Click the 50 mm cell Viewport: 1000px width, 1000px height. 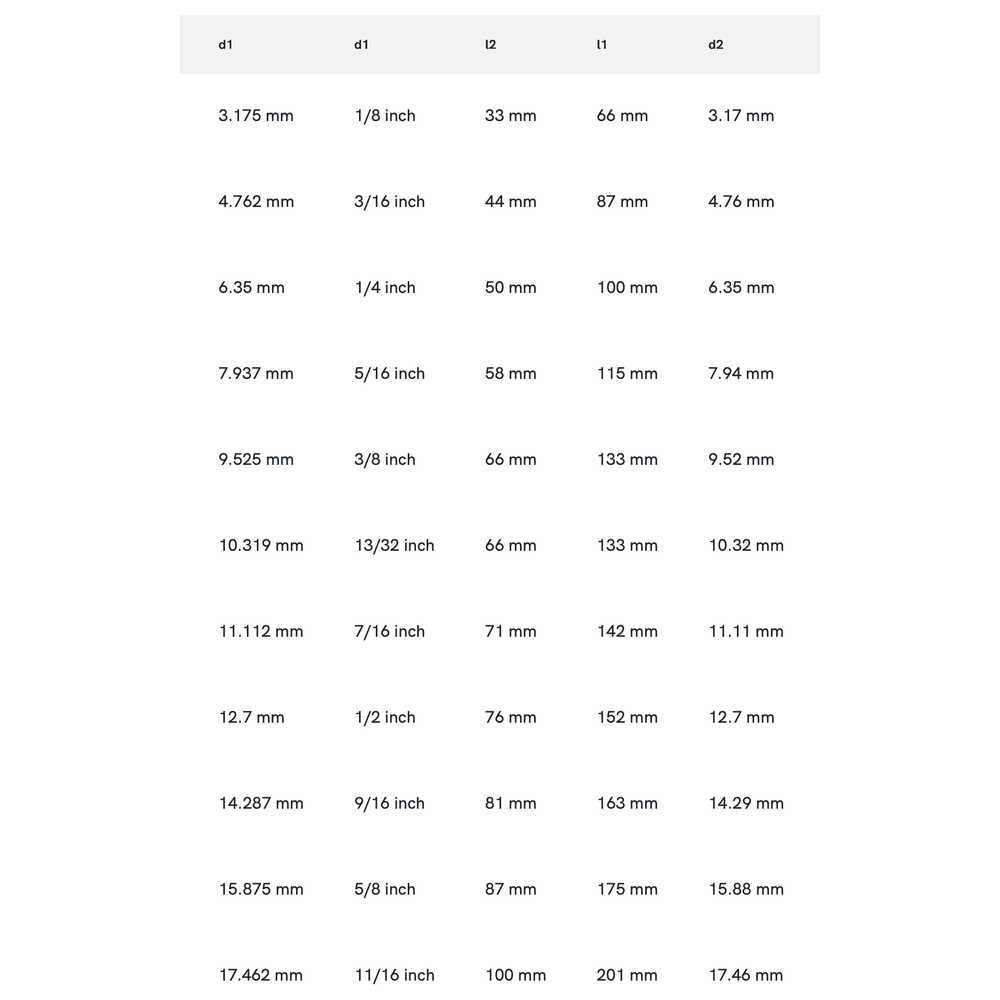(x=510, y=288)
